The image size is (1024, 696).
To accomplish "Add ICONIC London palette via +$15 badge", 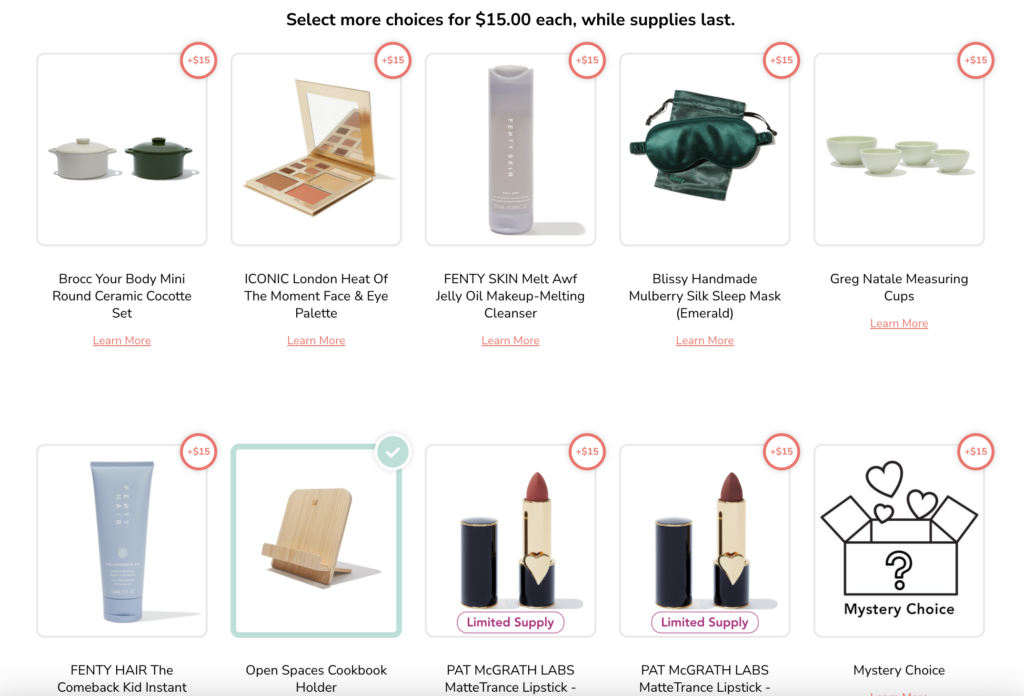I will click(393, 60).
